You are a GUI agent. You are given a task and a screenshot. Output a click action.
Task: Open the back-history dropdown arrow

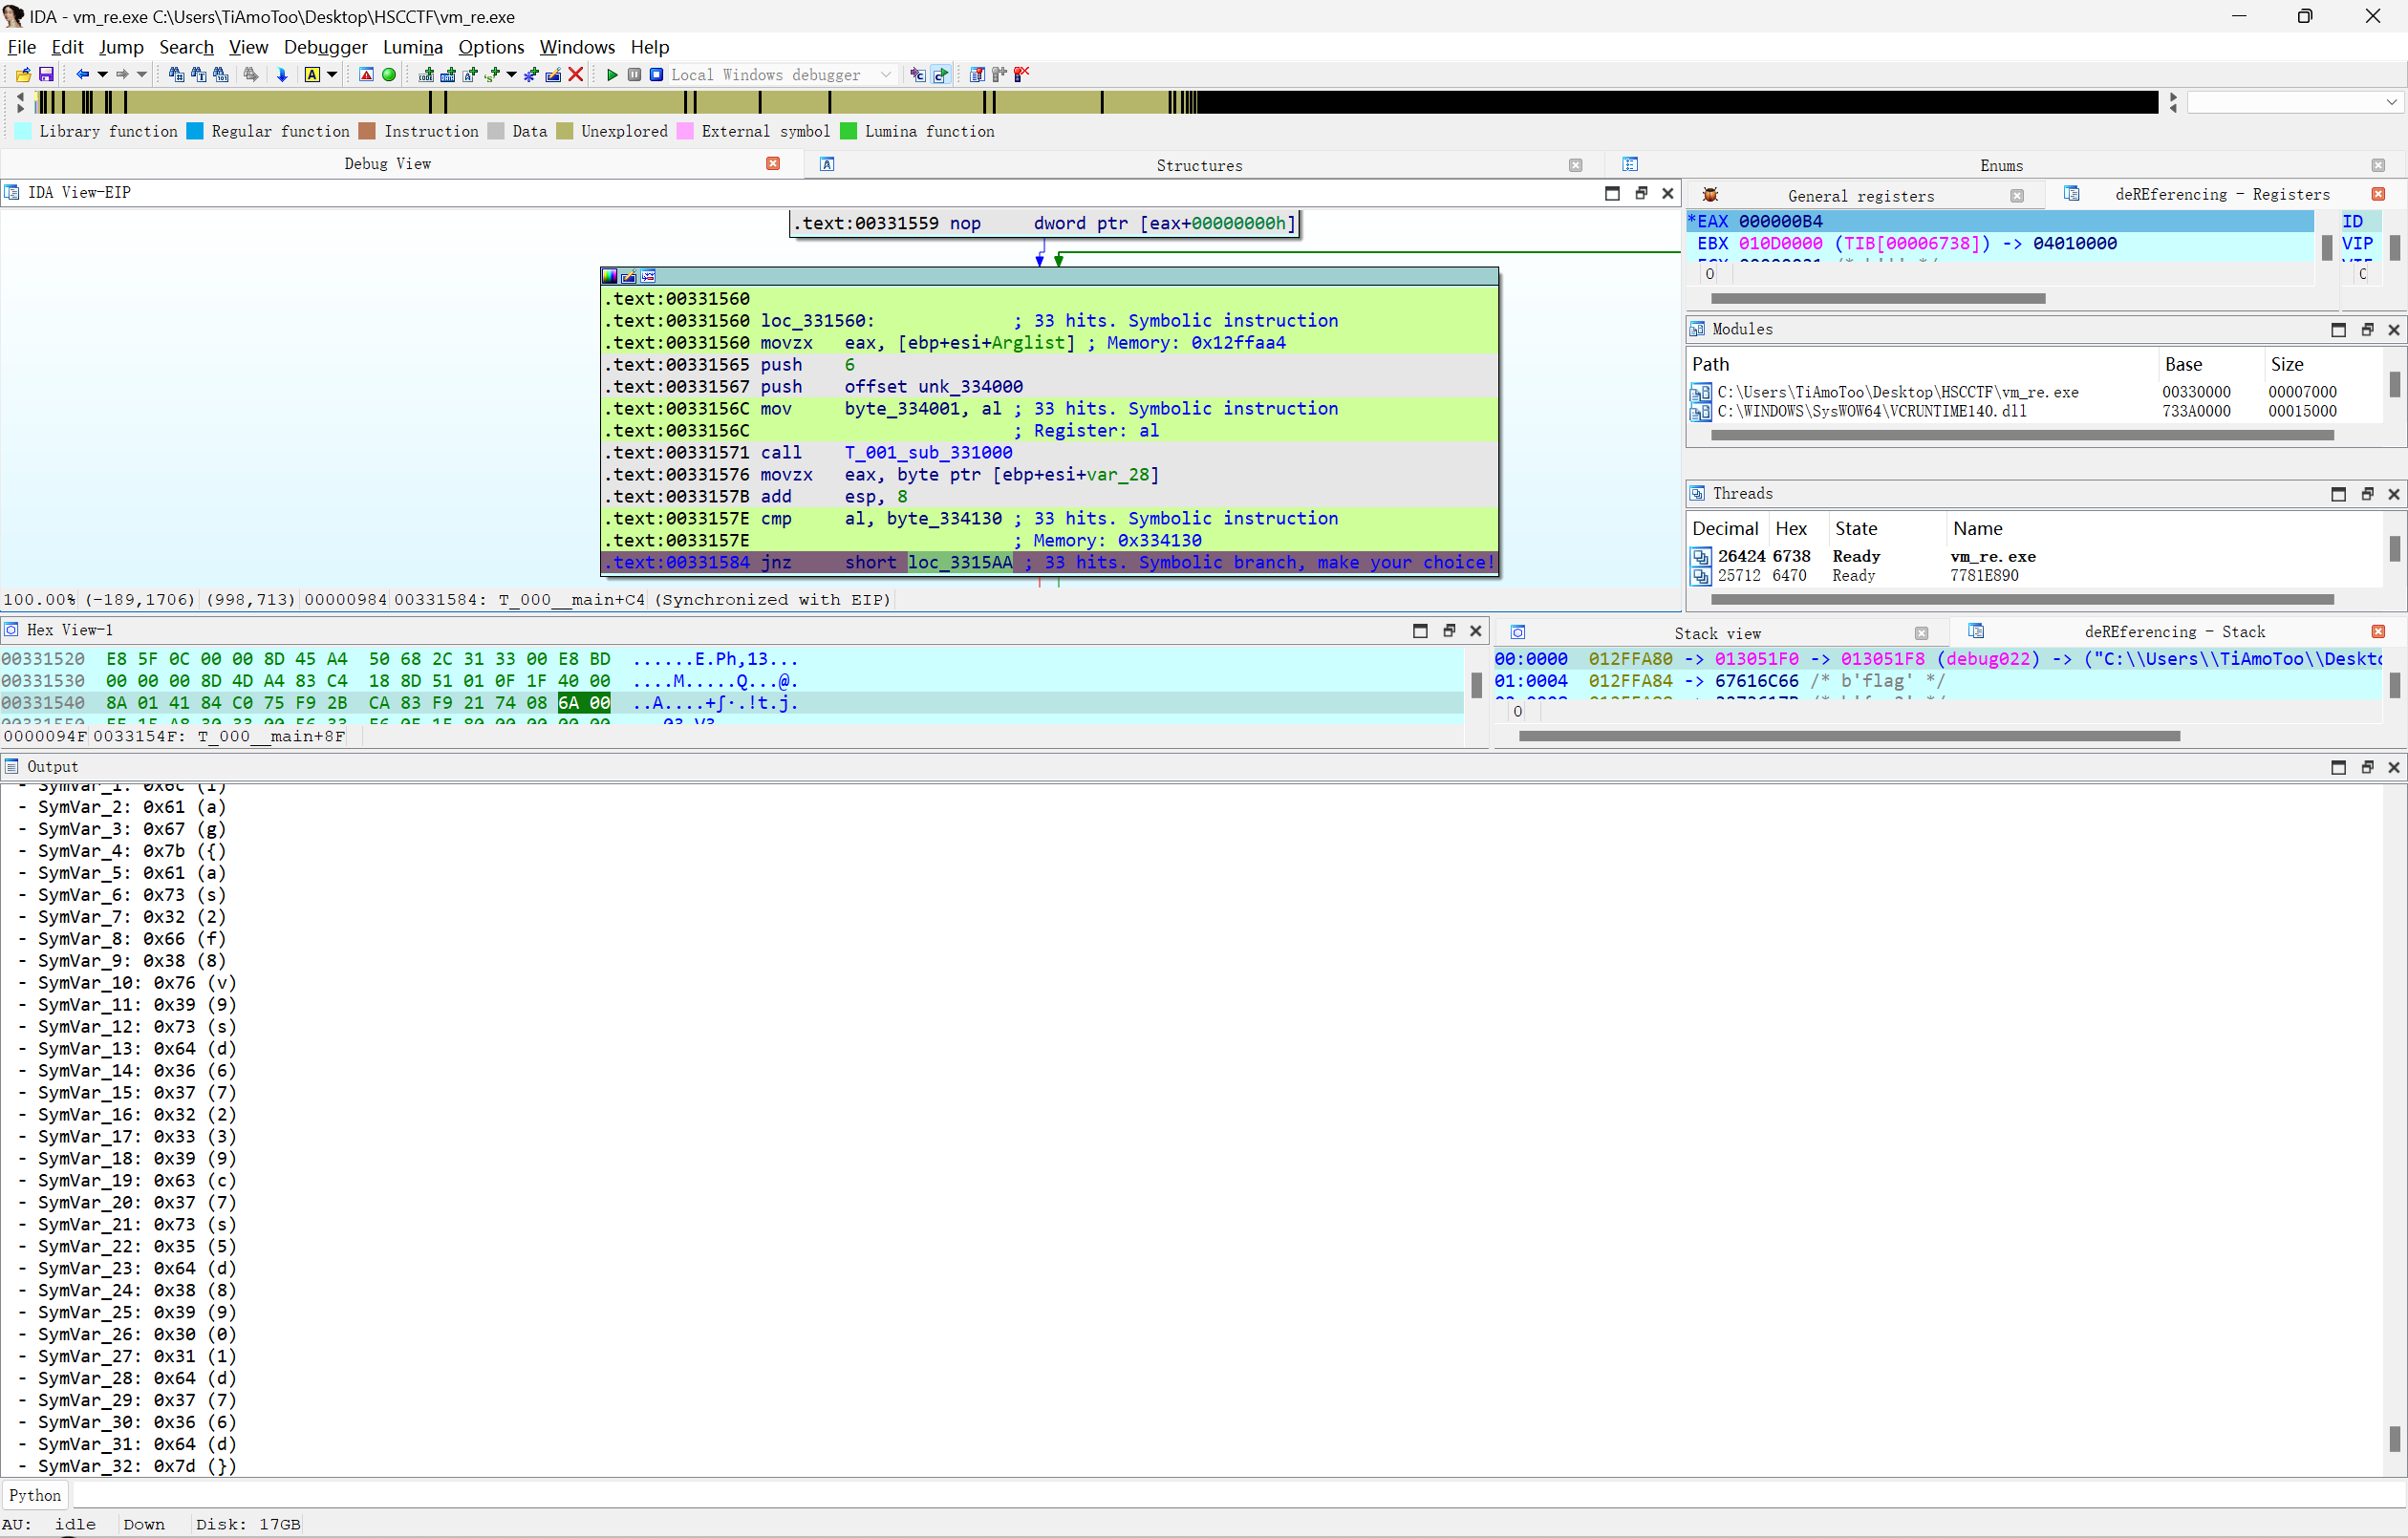[102, 75]
